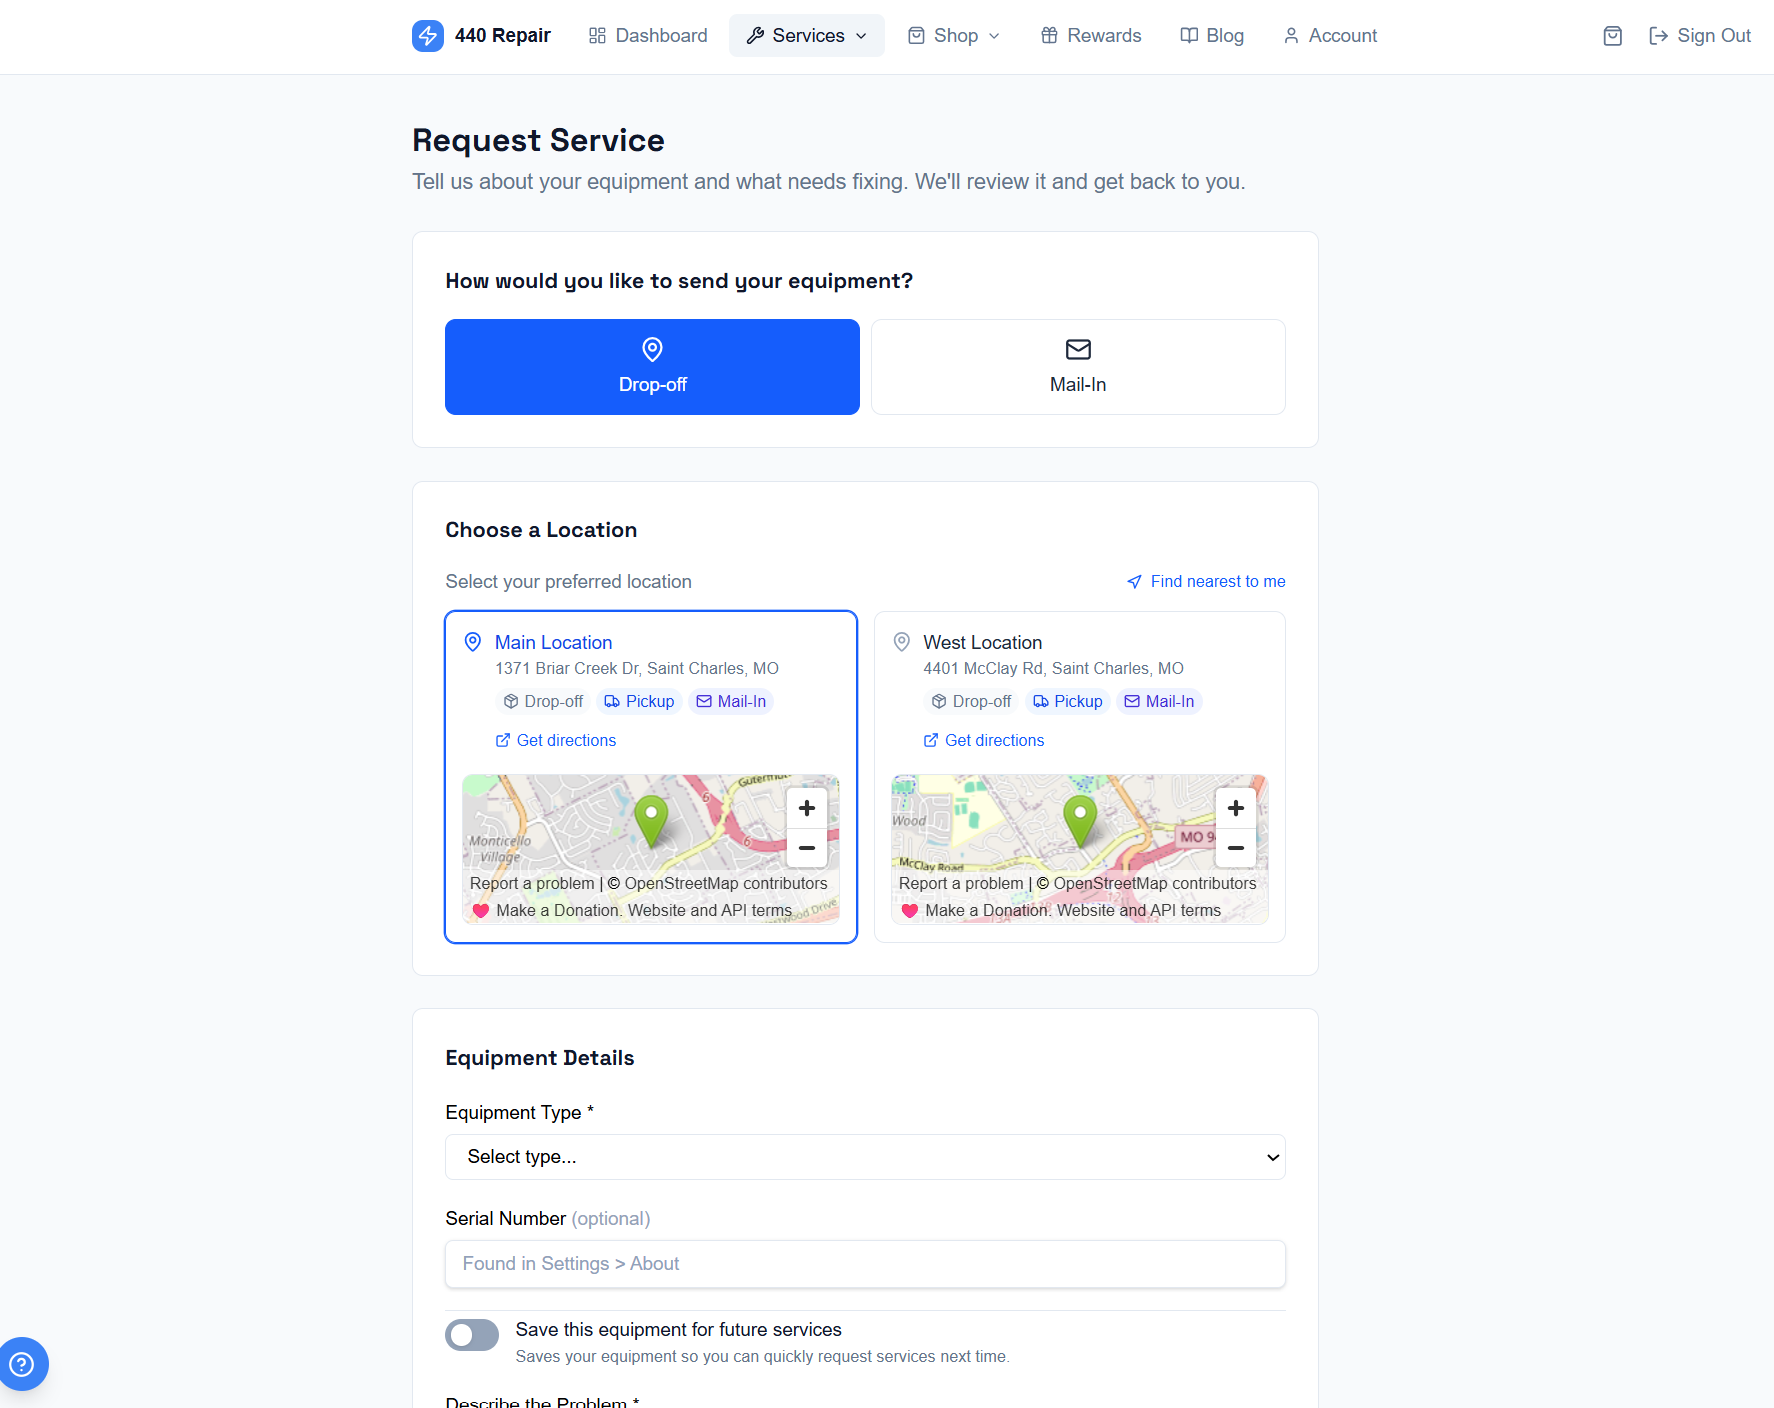Image resolution: width=1774 pixels, height=1408 pixels.
Task: Click the 440 Repair lightning logo
Action: 428,36
